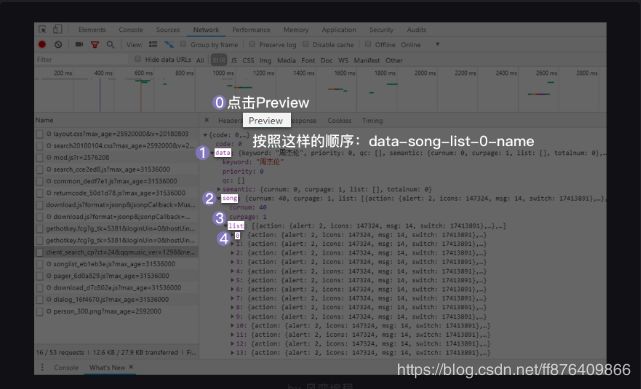Close the request details pane

pyautogui.click(x=206, y=120)
